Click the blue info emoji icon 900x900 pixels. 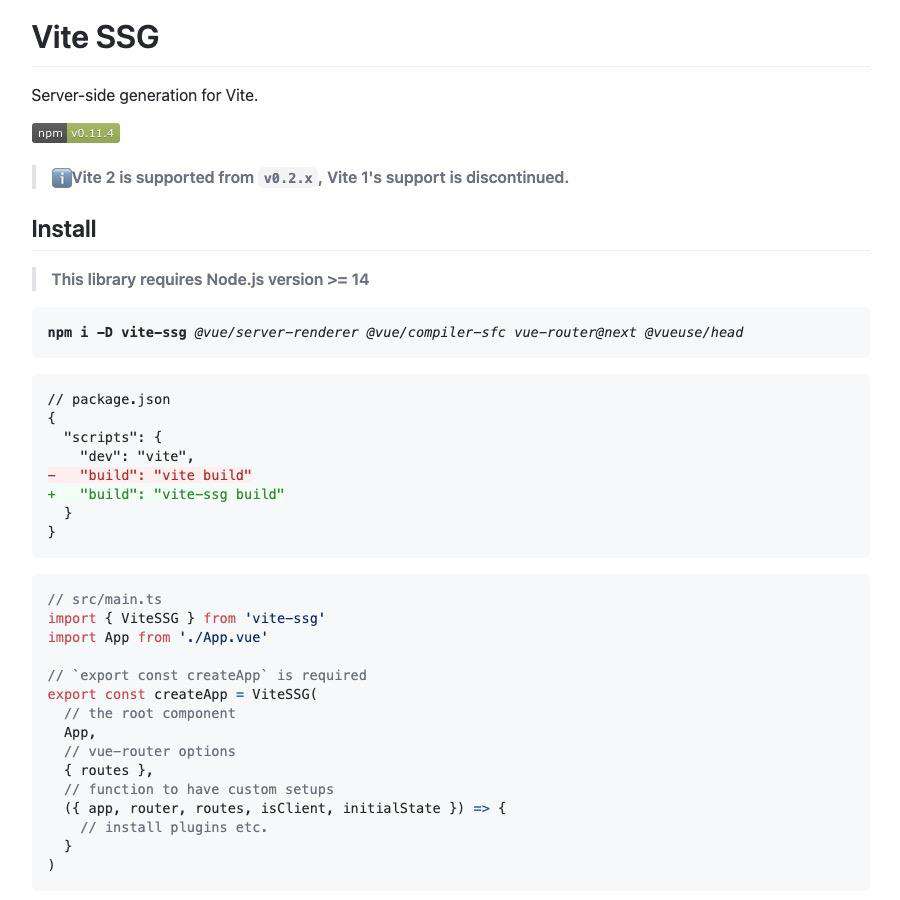point(61,178)
